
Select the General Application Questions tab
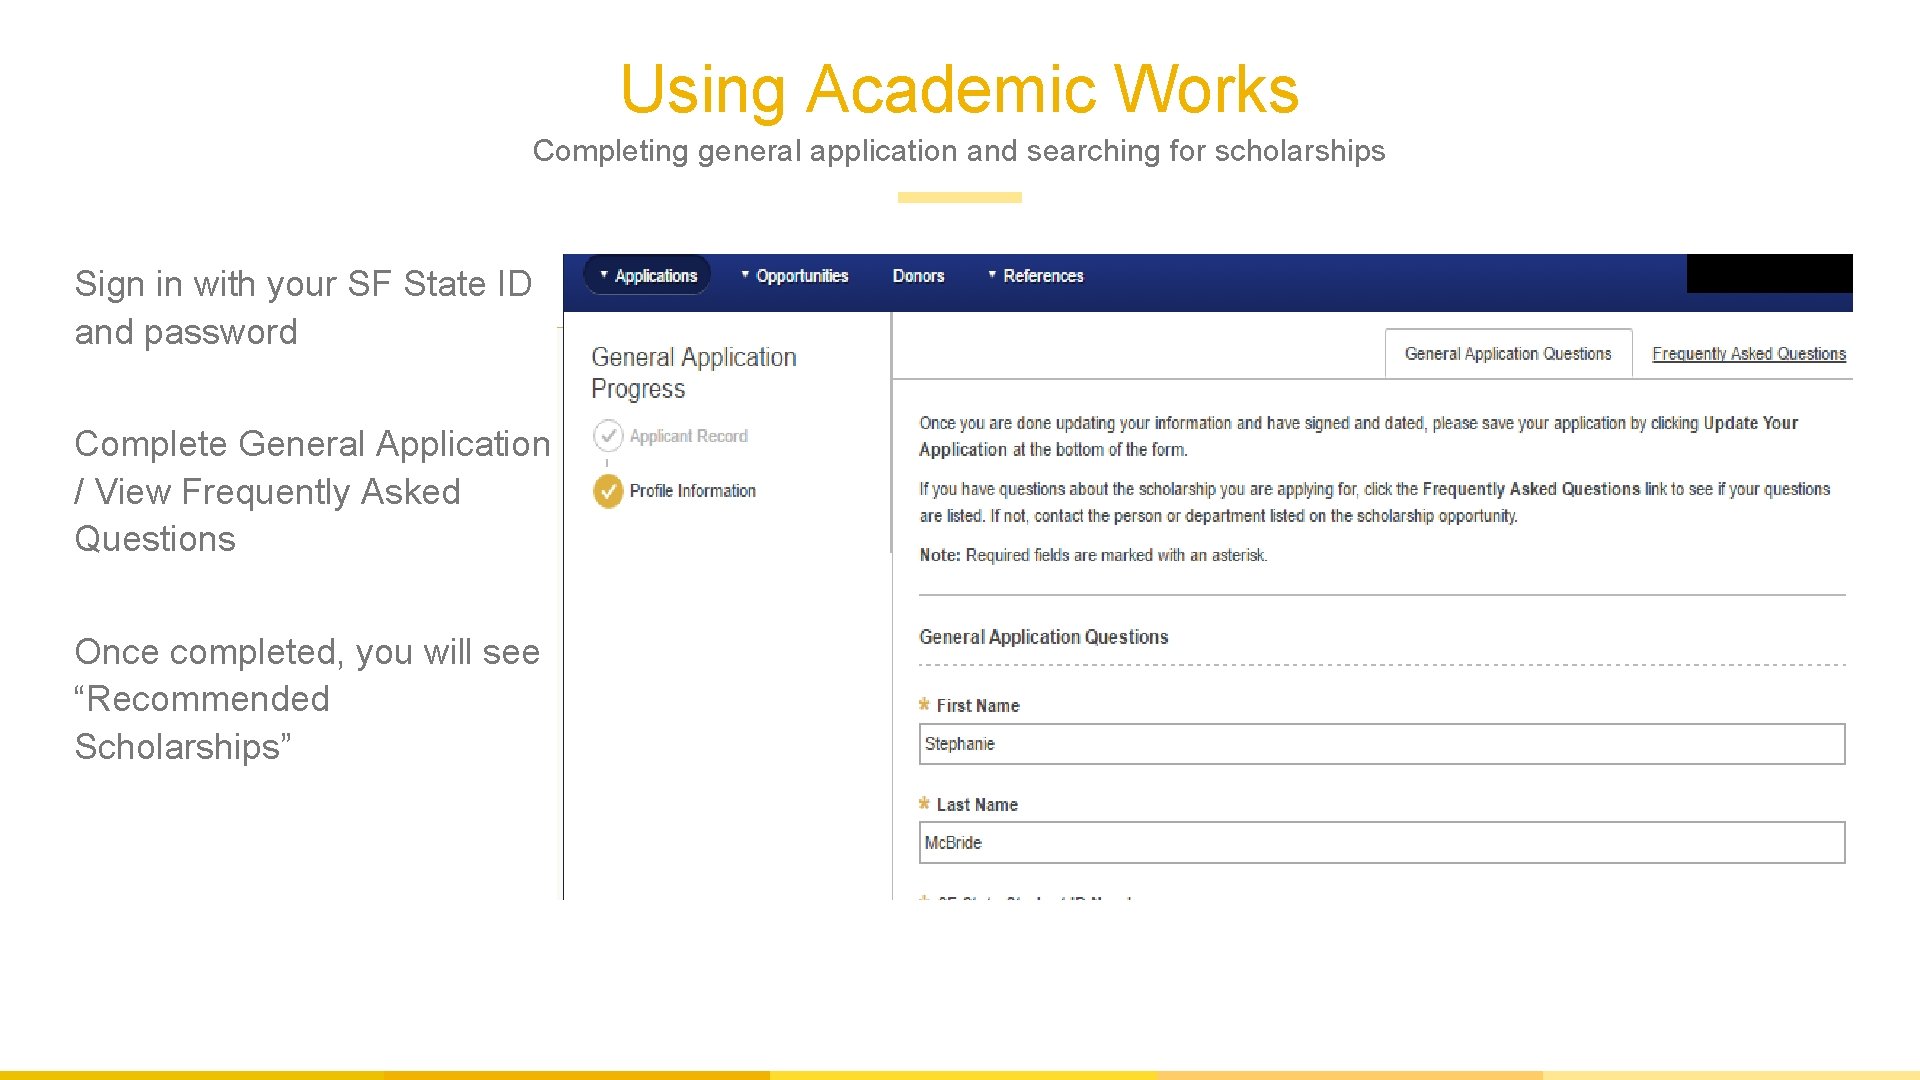coord(1508,354)
